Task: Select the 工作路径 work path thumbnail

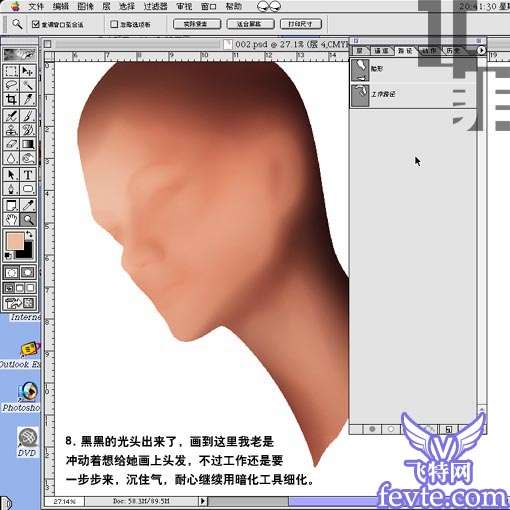Action: [360, 96]
